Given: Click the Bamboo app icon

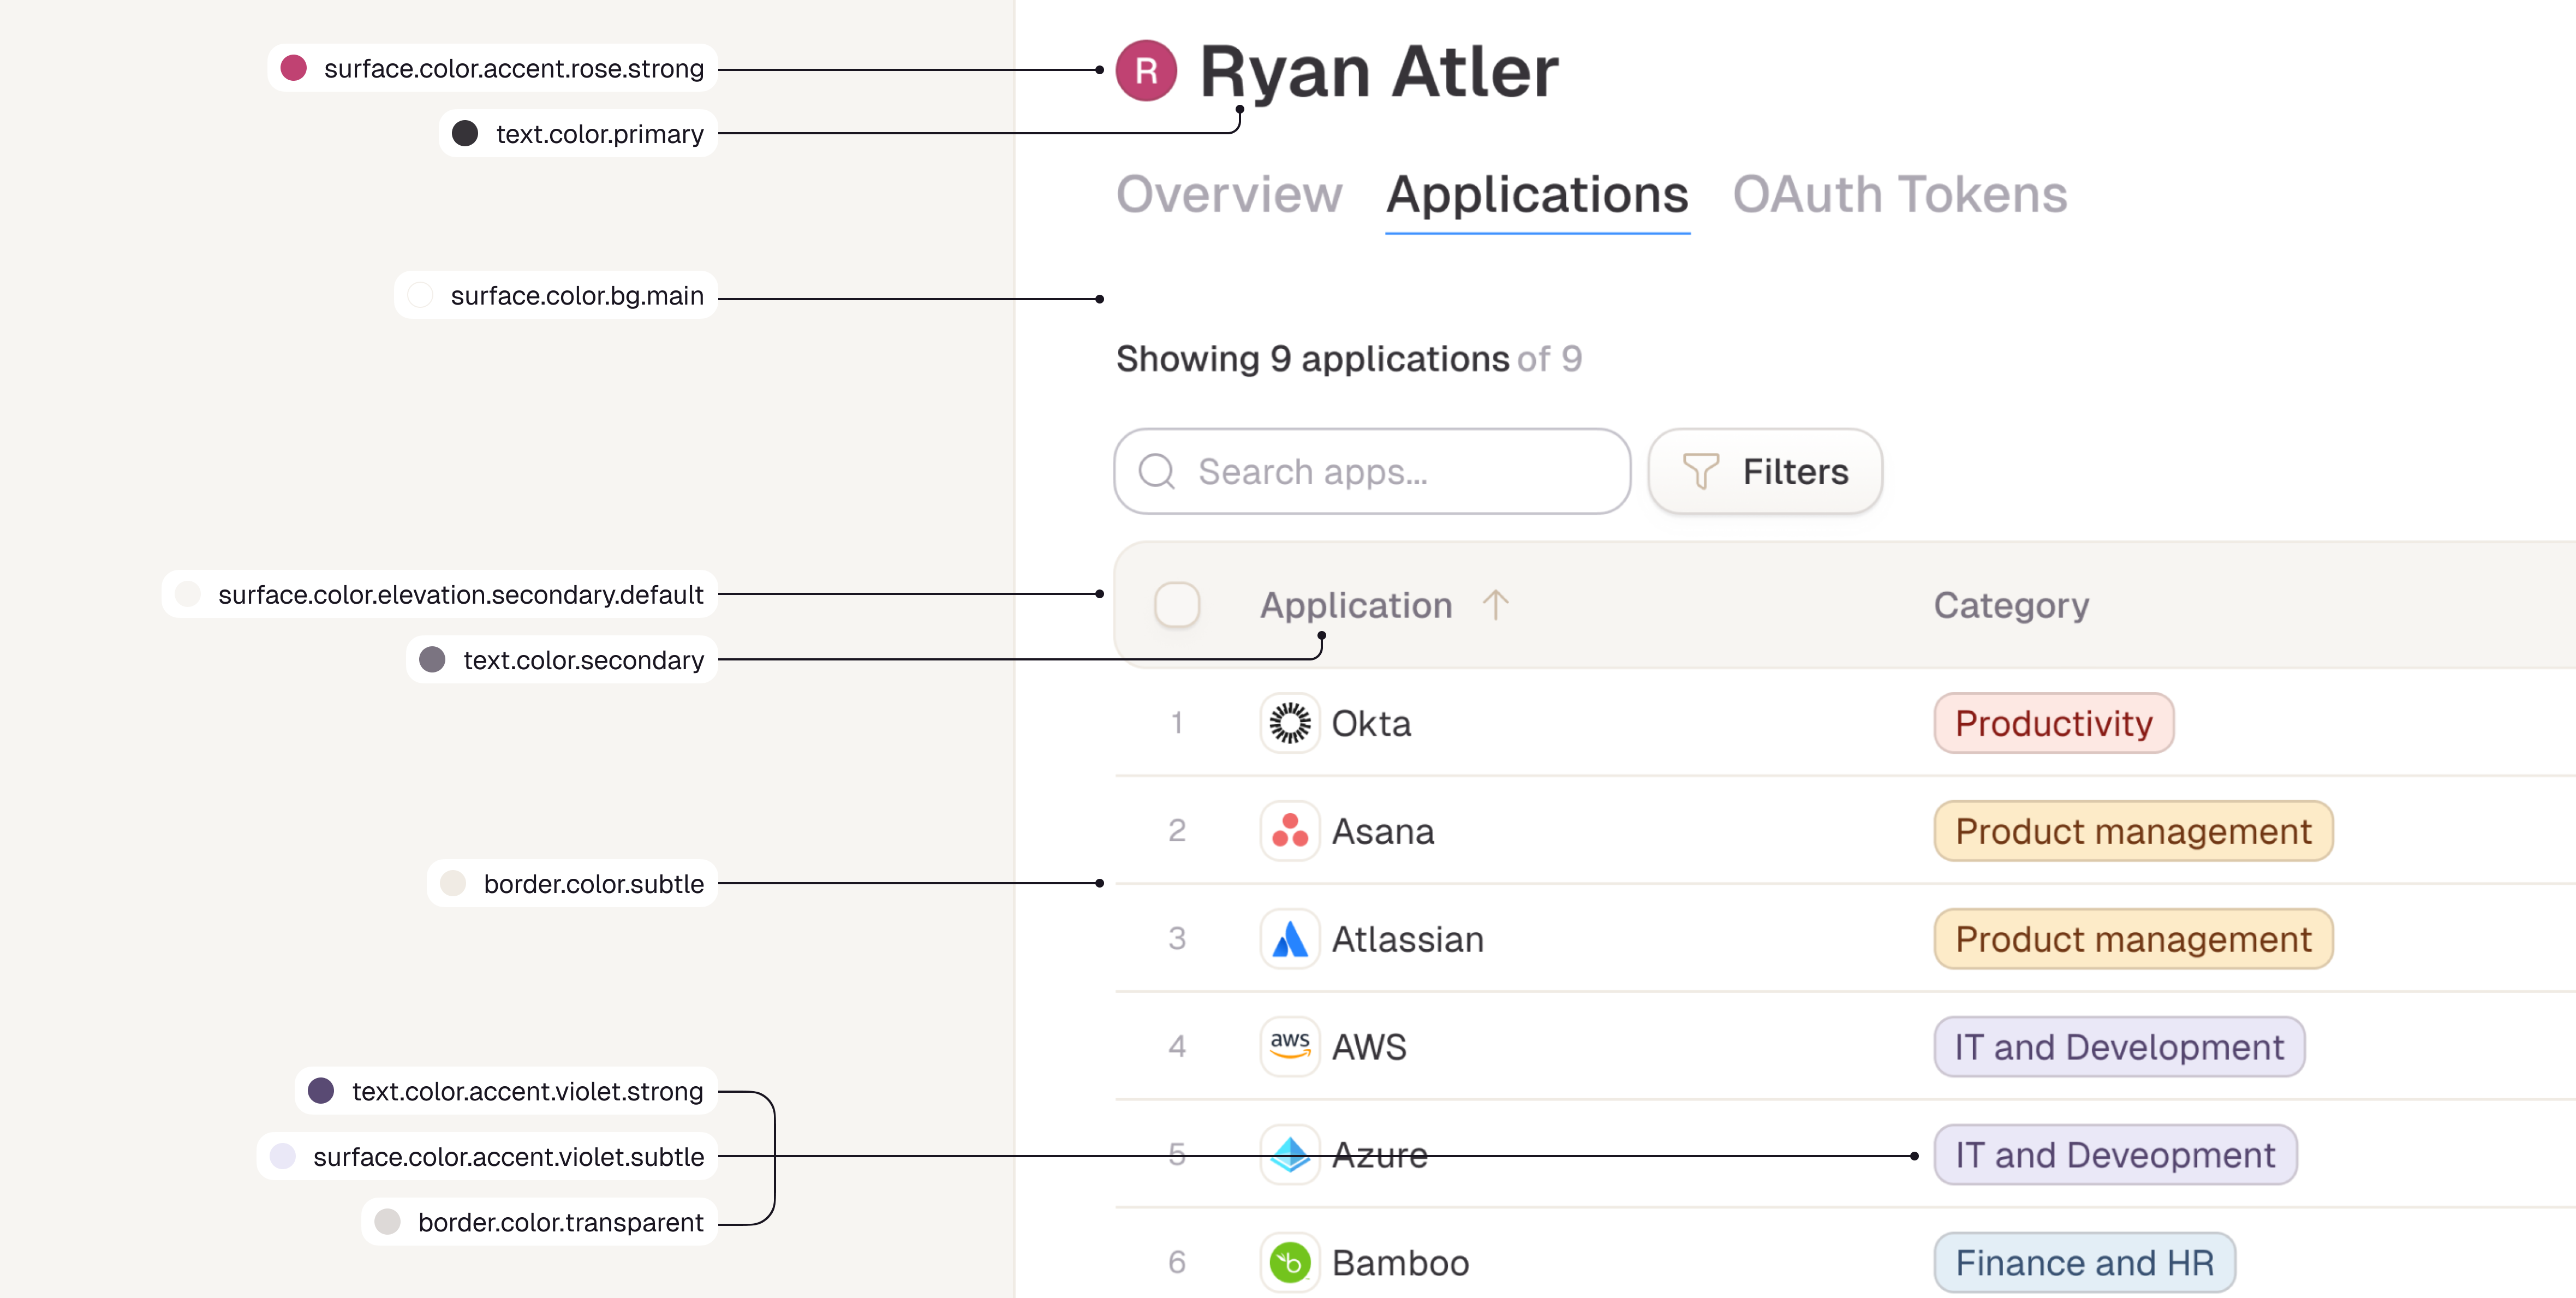Looking at the screenshot, I should pos(1289,1262).
